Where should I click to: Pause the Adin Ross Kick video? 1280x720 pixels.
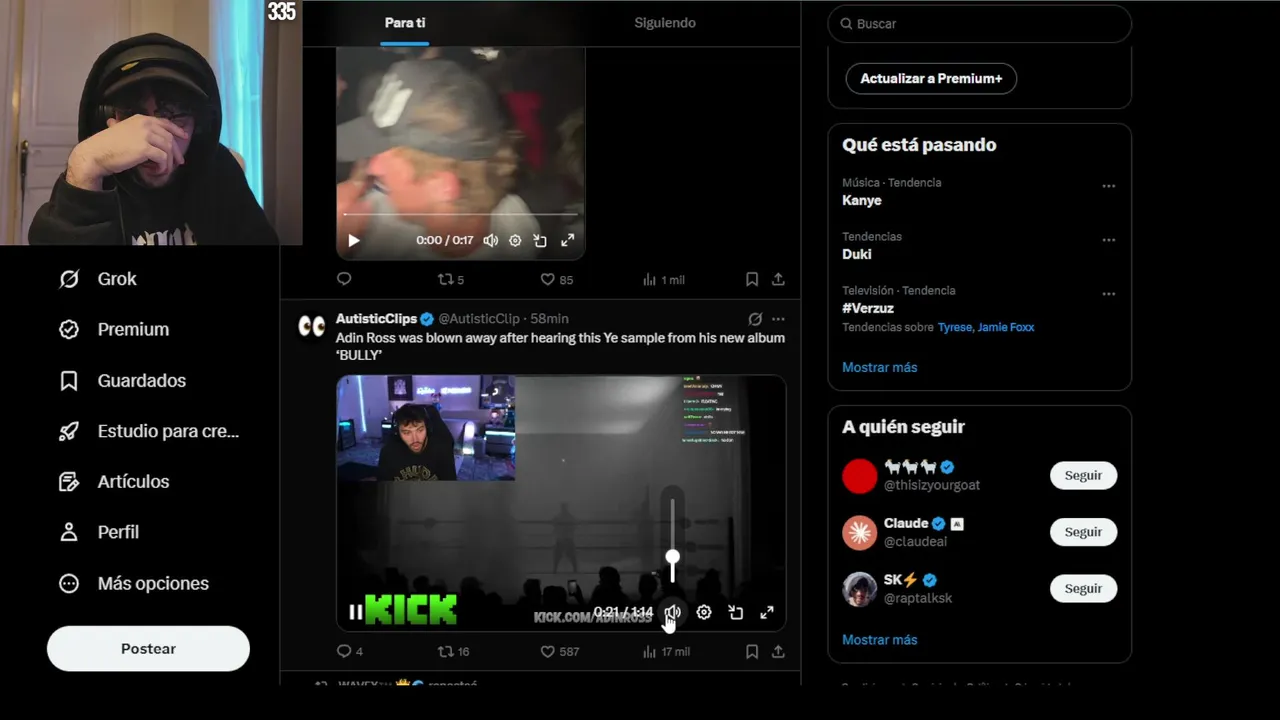click(x=355, y=612)
